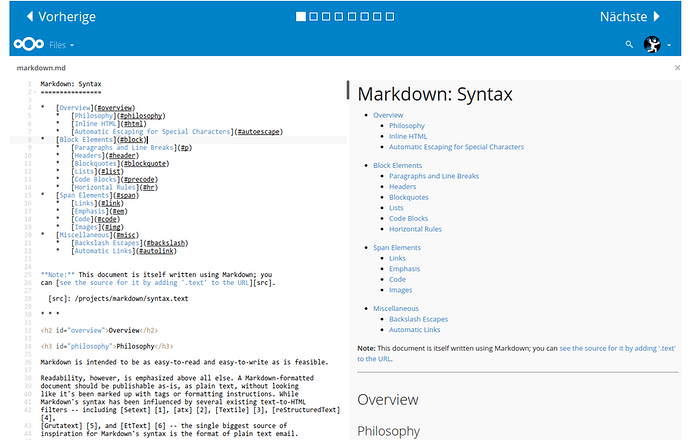
Task: Open the Horizontal Rules preview link
Action: tap(415, 229)
